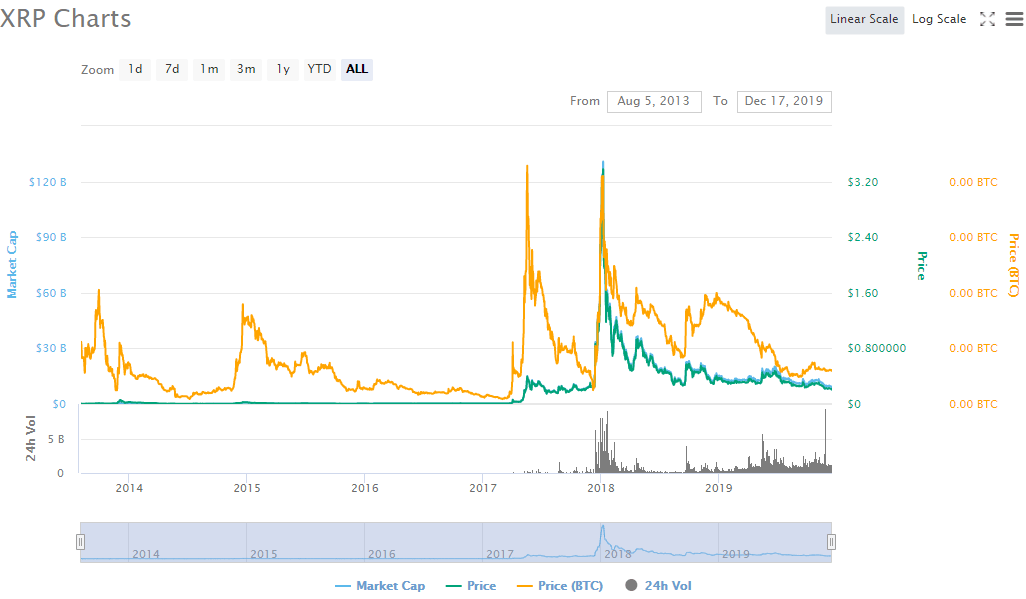The height and width of the screenshot is (599, 1026).
Task: Toggle the Price series in the legend
Action: (x=471, y=585)
